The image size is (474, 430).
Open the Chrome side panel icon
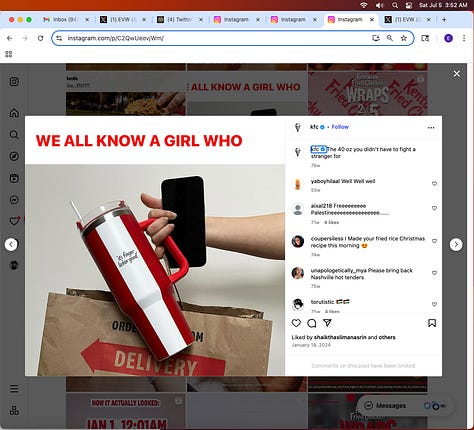tap(425, 38)
